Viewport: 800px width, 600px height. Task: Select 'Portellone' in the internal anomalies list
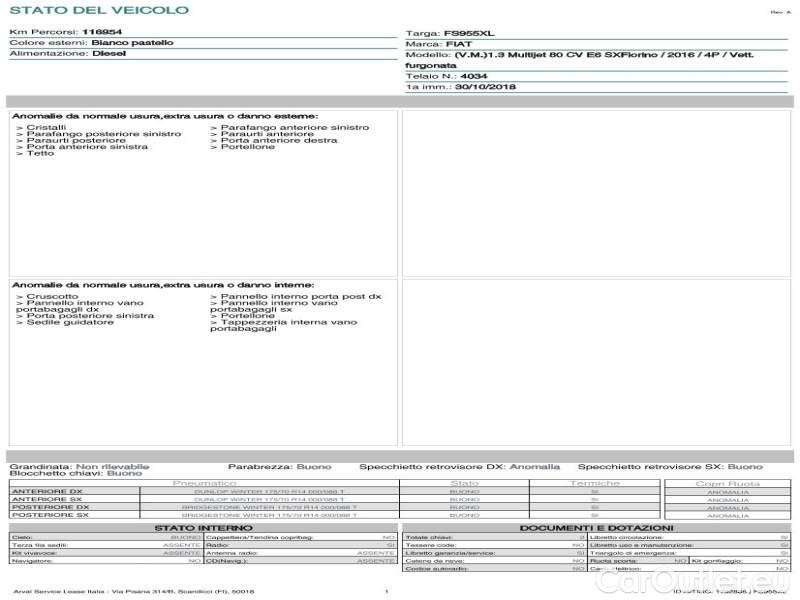click(243, 316)
